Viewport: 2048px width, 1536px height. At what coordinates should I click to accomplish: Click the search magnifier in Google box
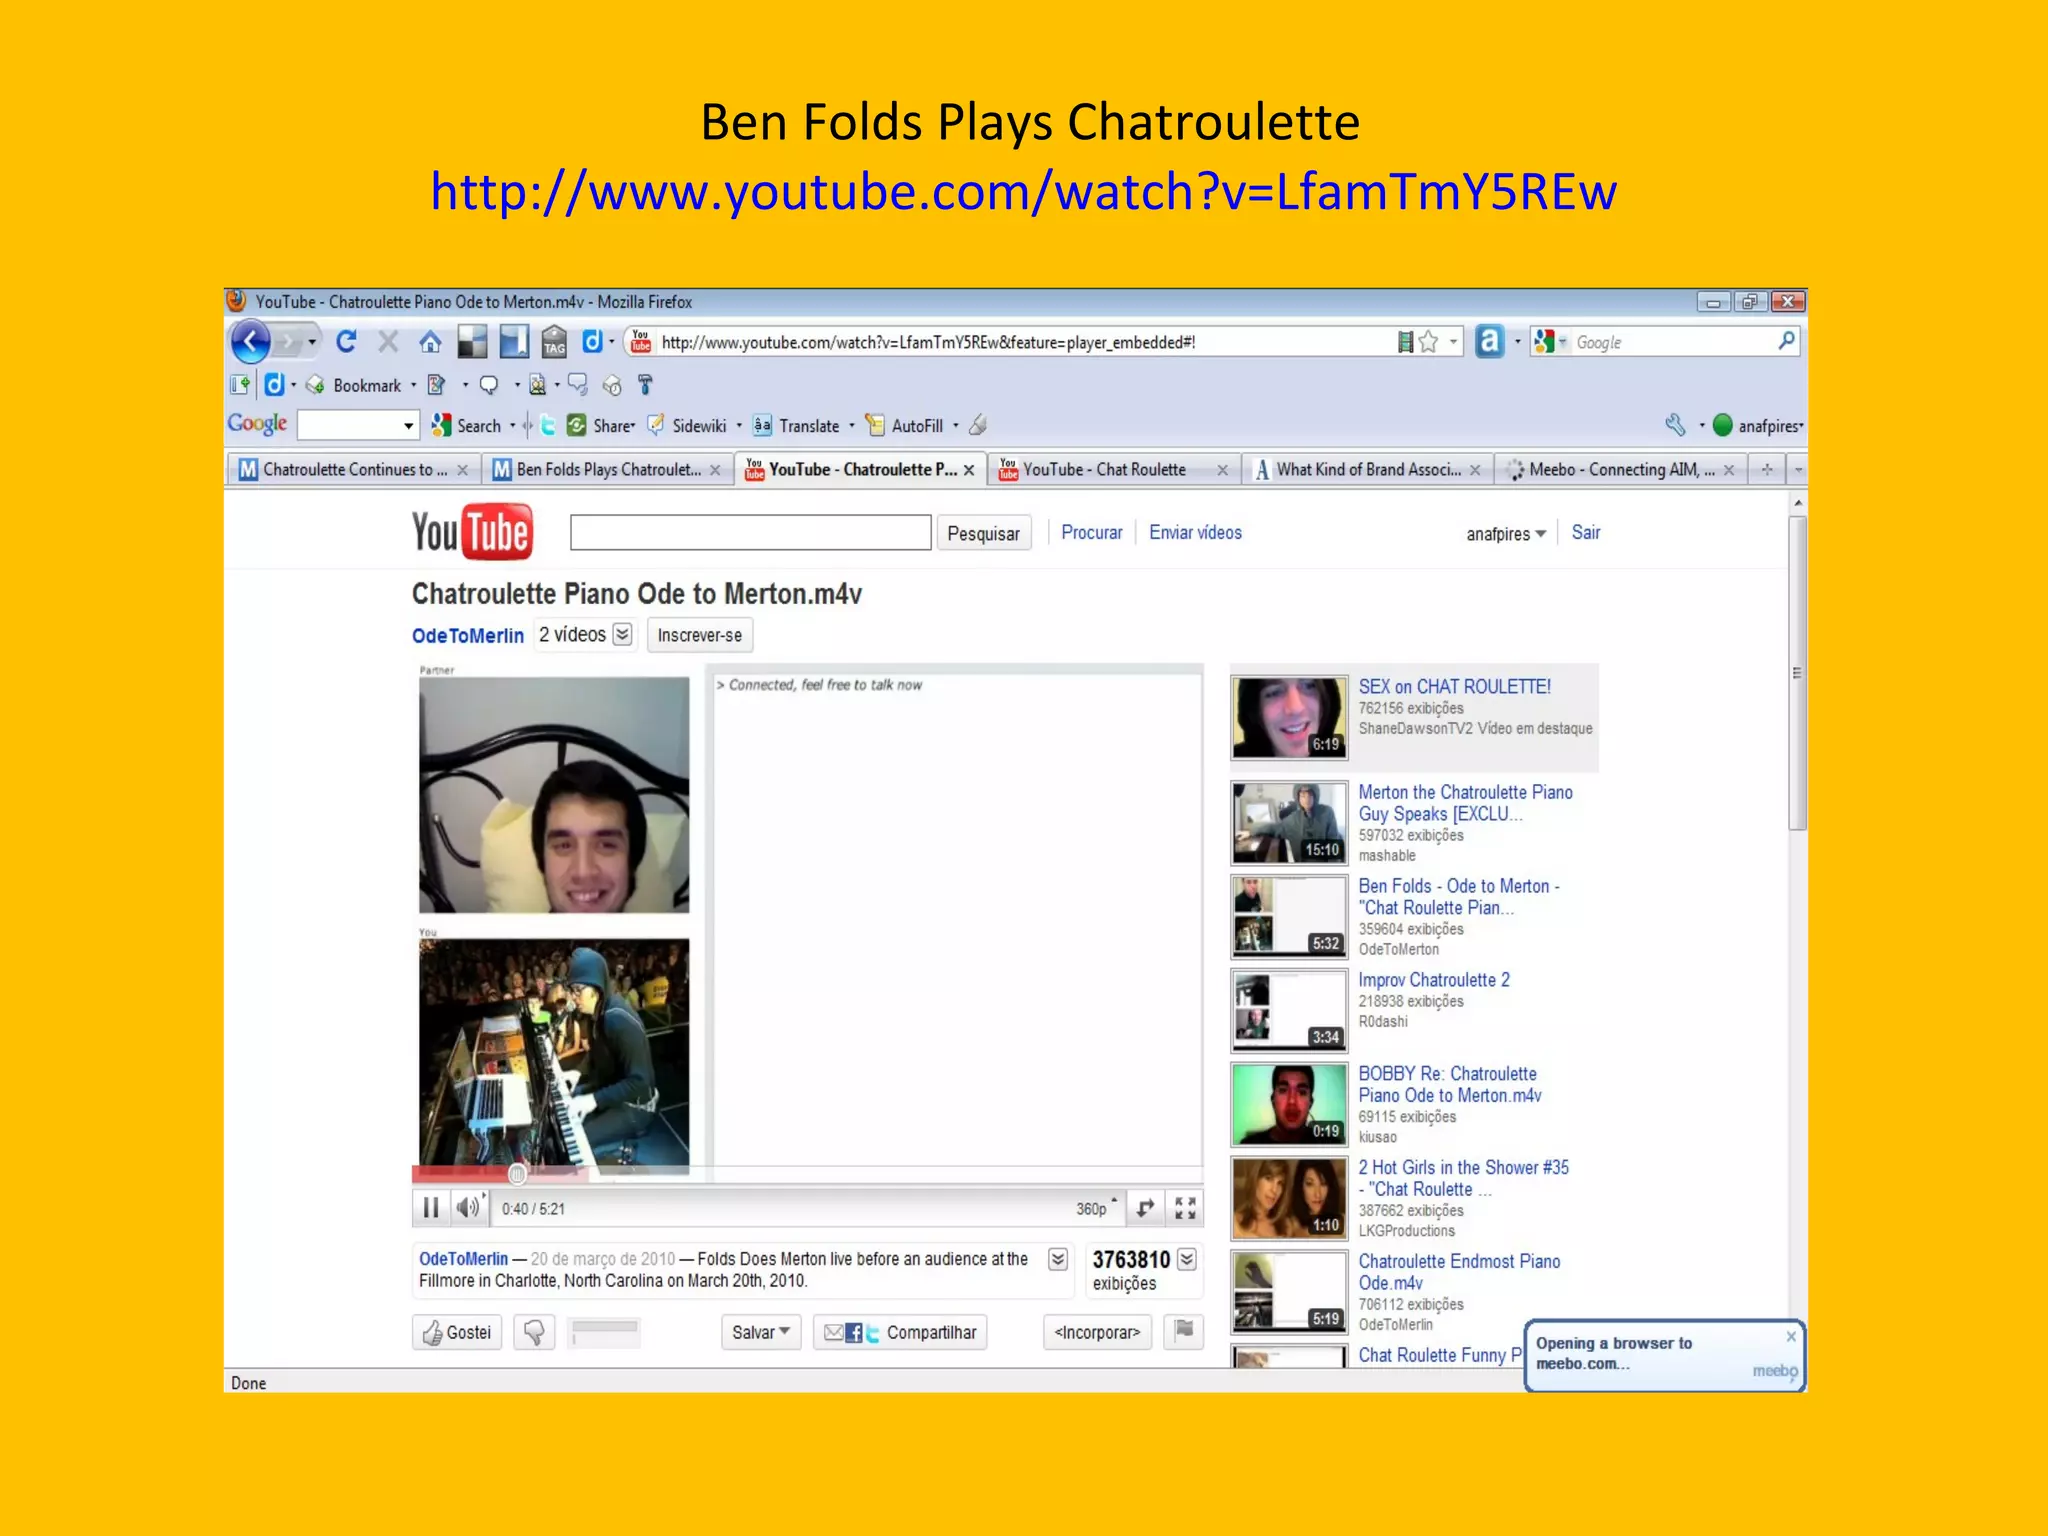pyautogui.click(x=1786, y=342)
